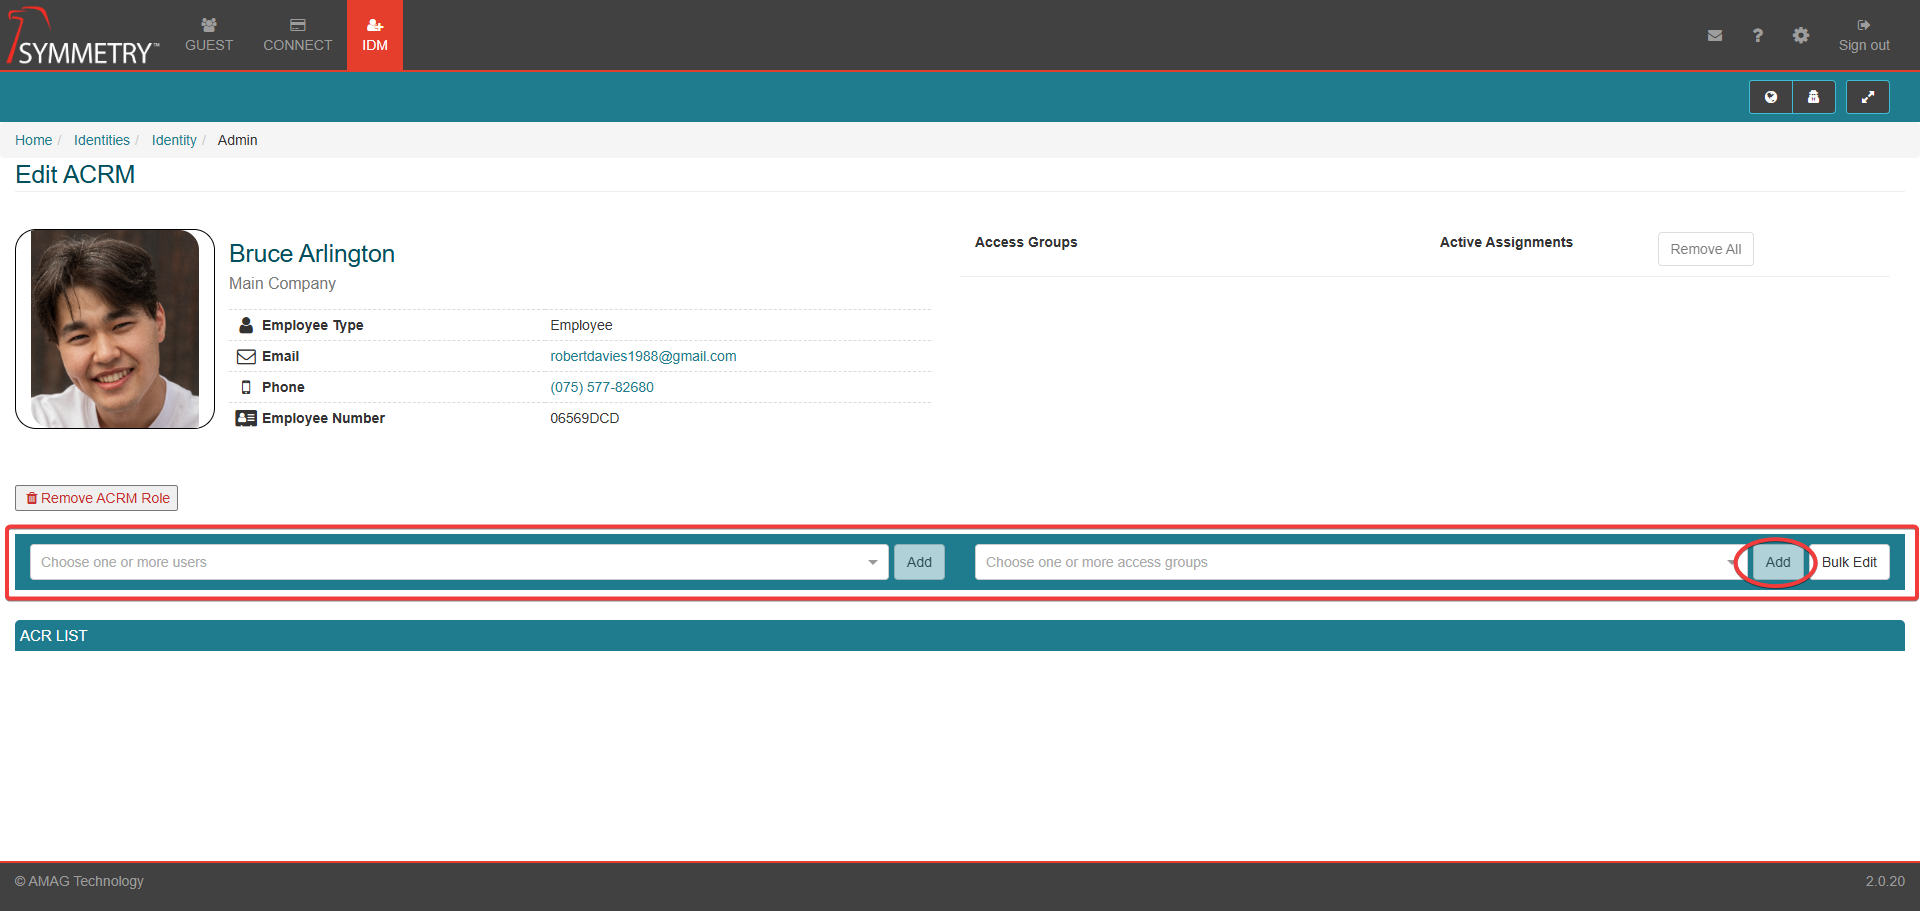Open the GUEST tab
Viewport: 1920px width, 911px height.
click(209, 36)
